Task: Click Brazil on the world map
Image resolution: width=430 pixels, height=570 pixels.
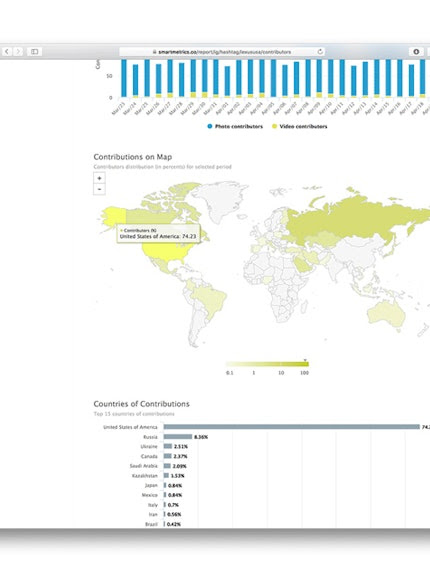Action: click(210, 298)
